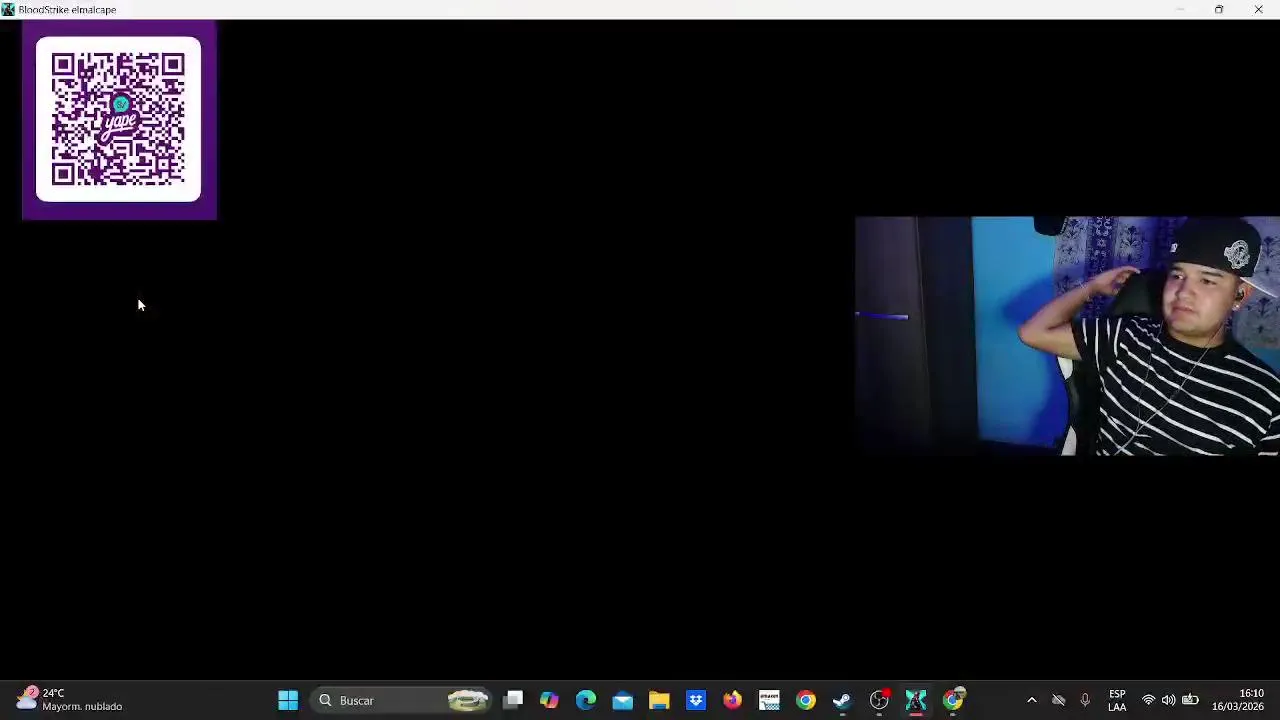Viewport: 1280px width, 720px height.
Task: Open the Windows Start menu
Action: pos(288,700)
